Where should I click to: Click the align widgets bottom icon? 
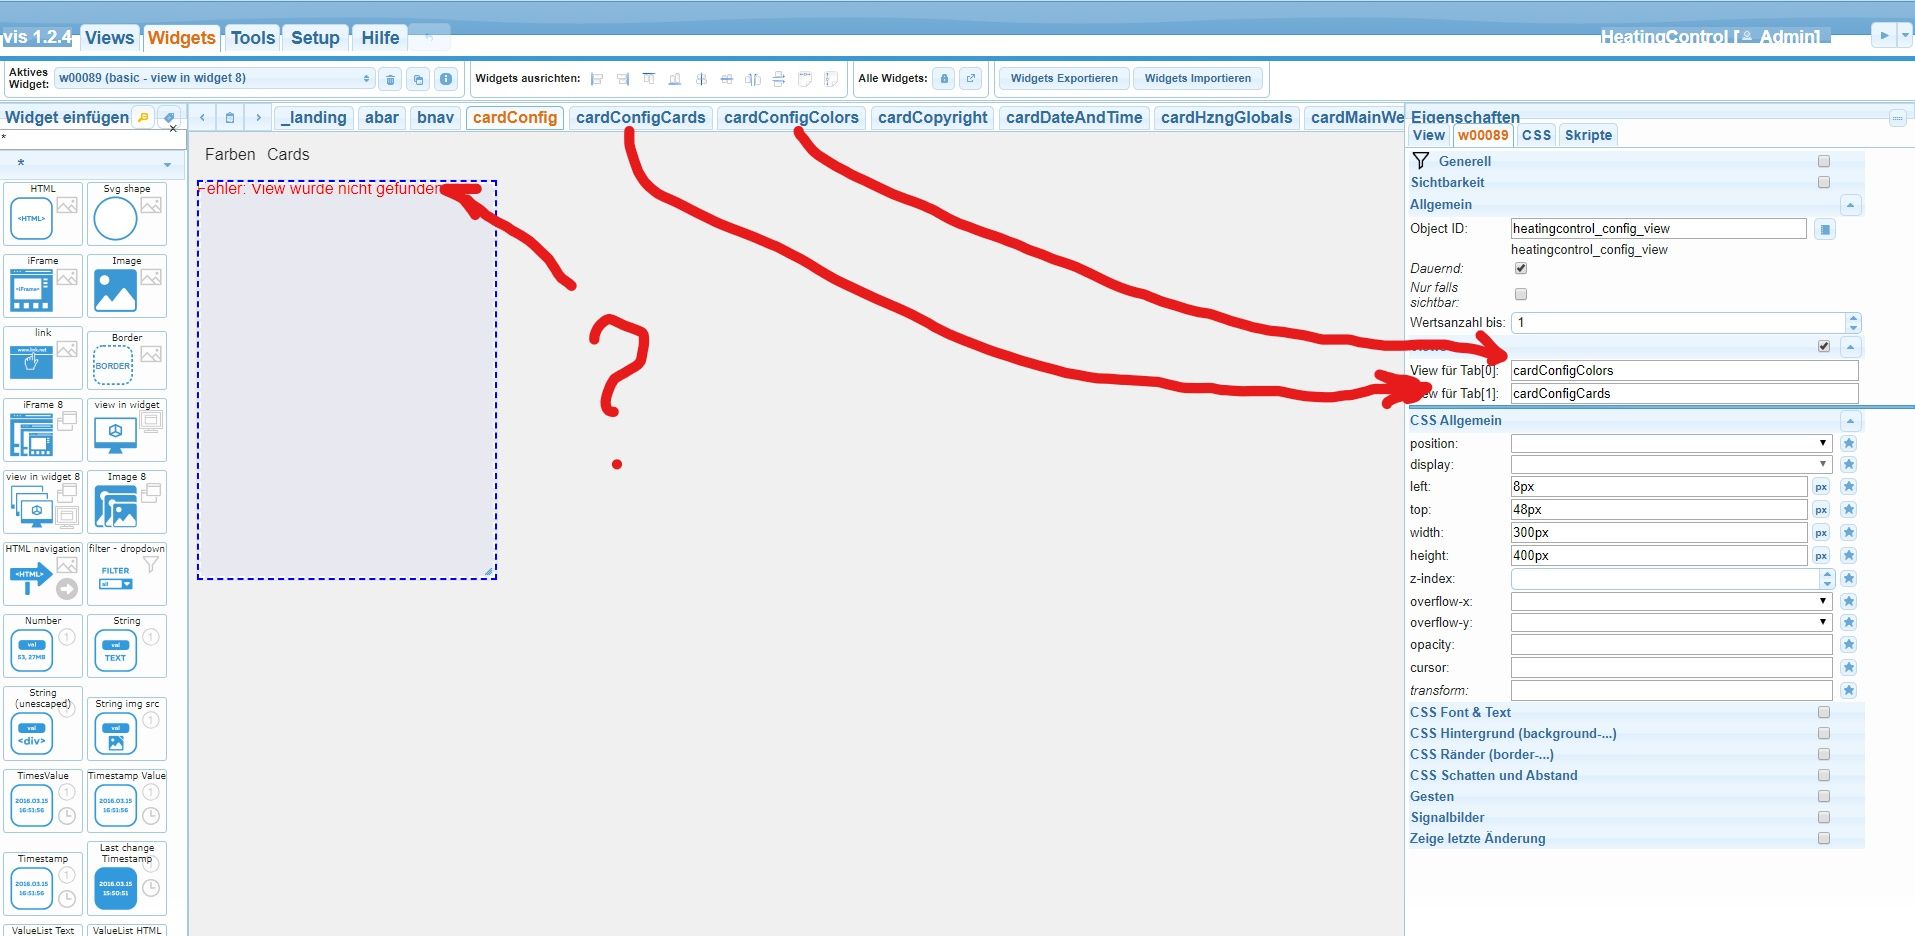(675, 79)
